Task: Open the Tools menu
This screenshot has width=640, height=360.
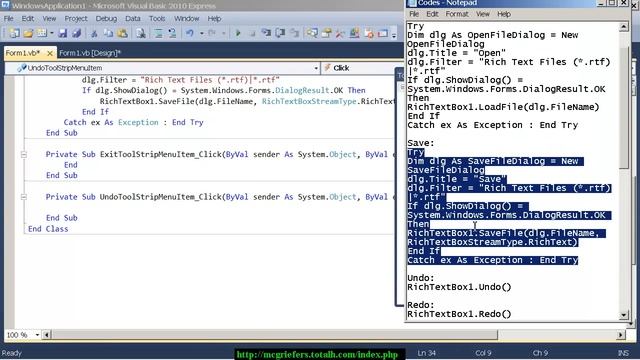Action: tap(157, 19)
